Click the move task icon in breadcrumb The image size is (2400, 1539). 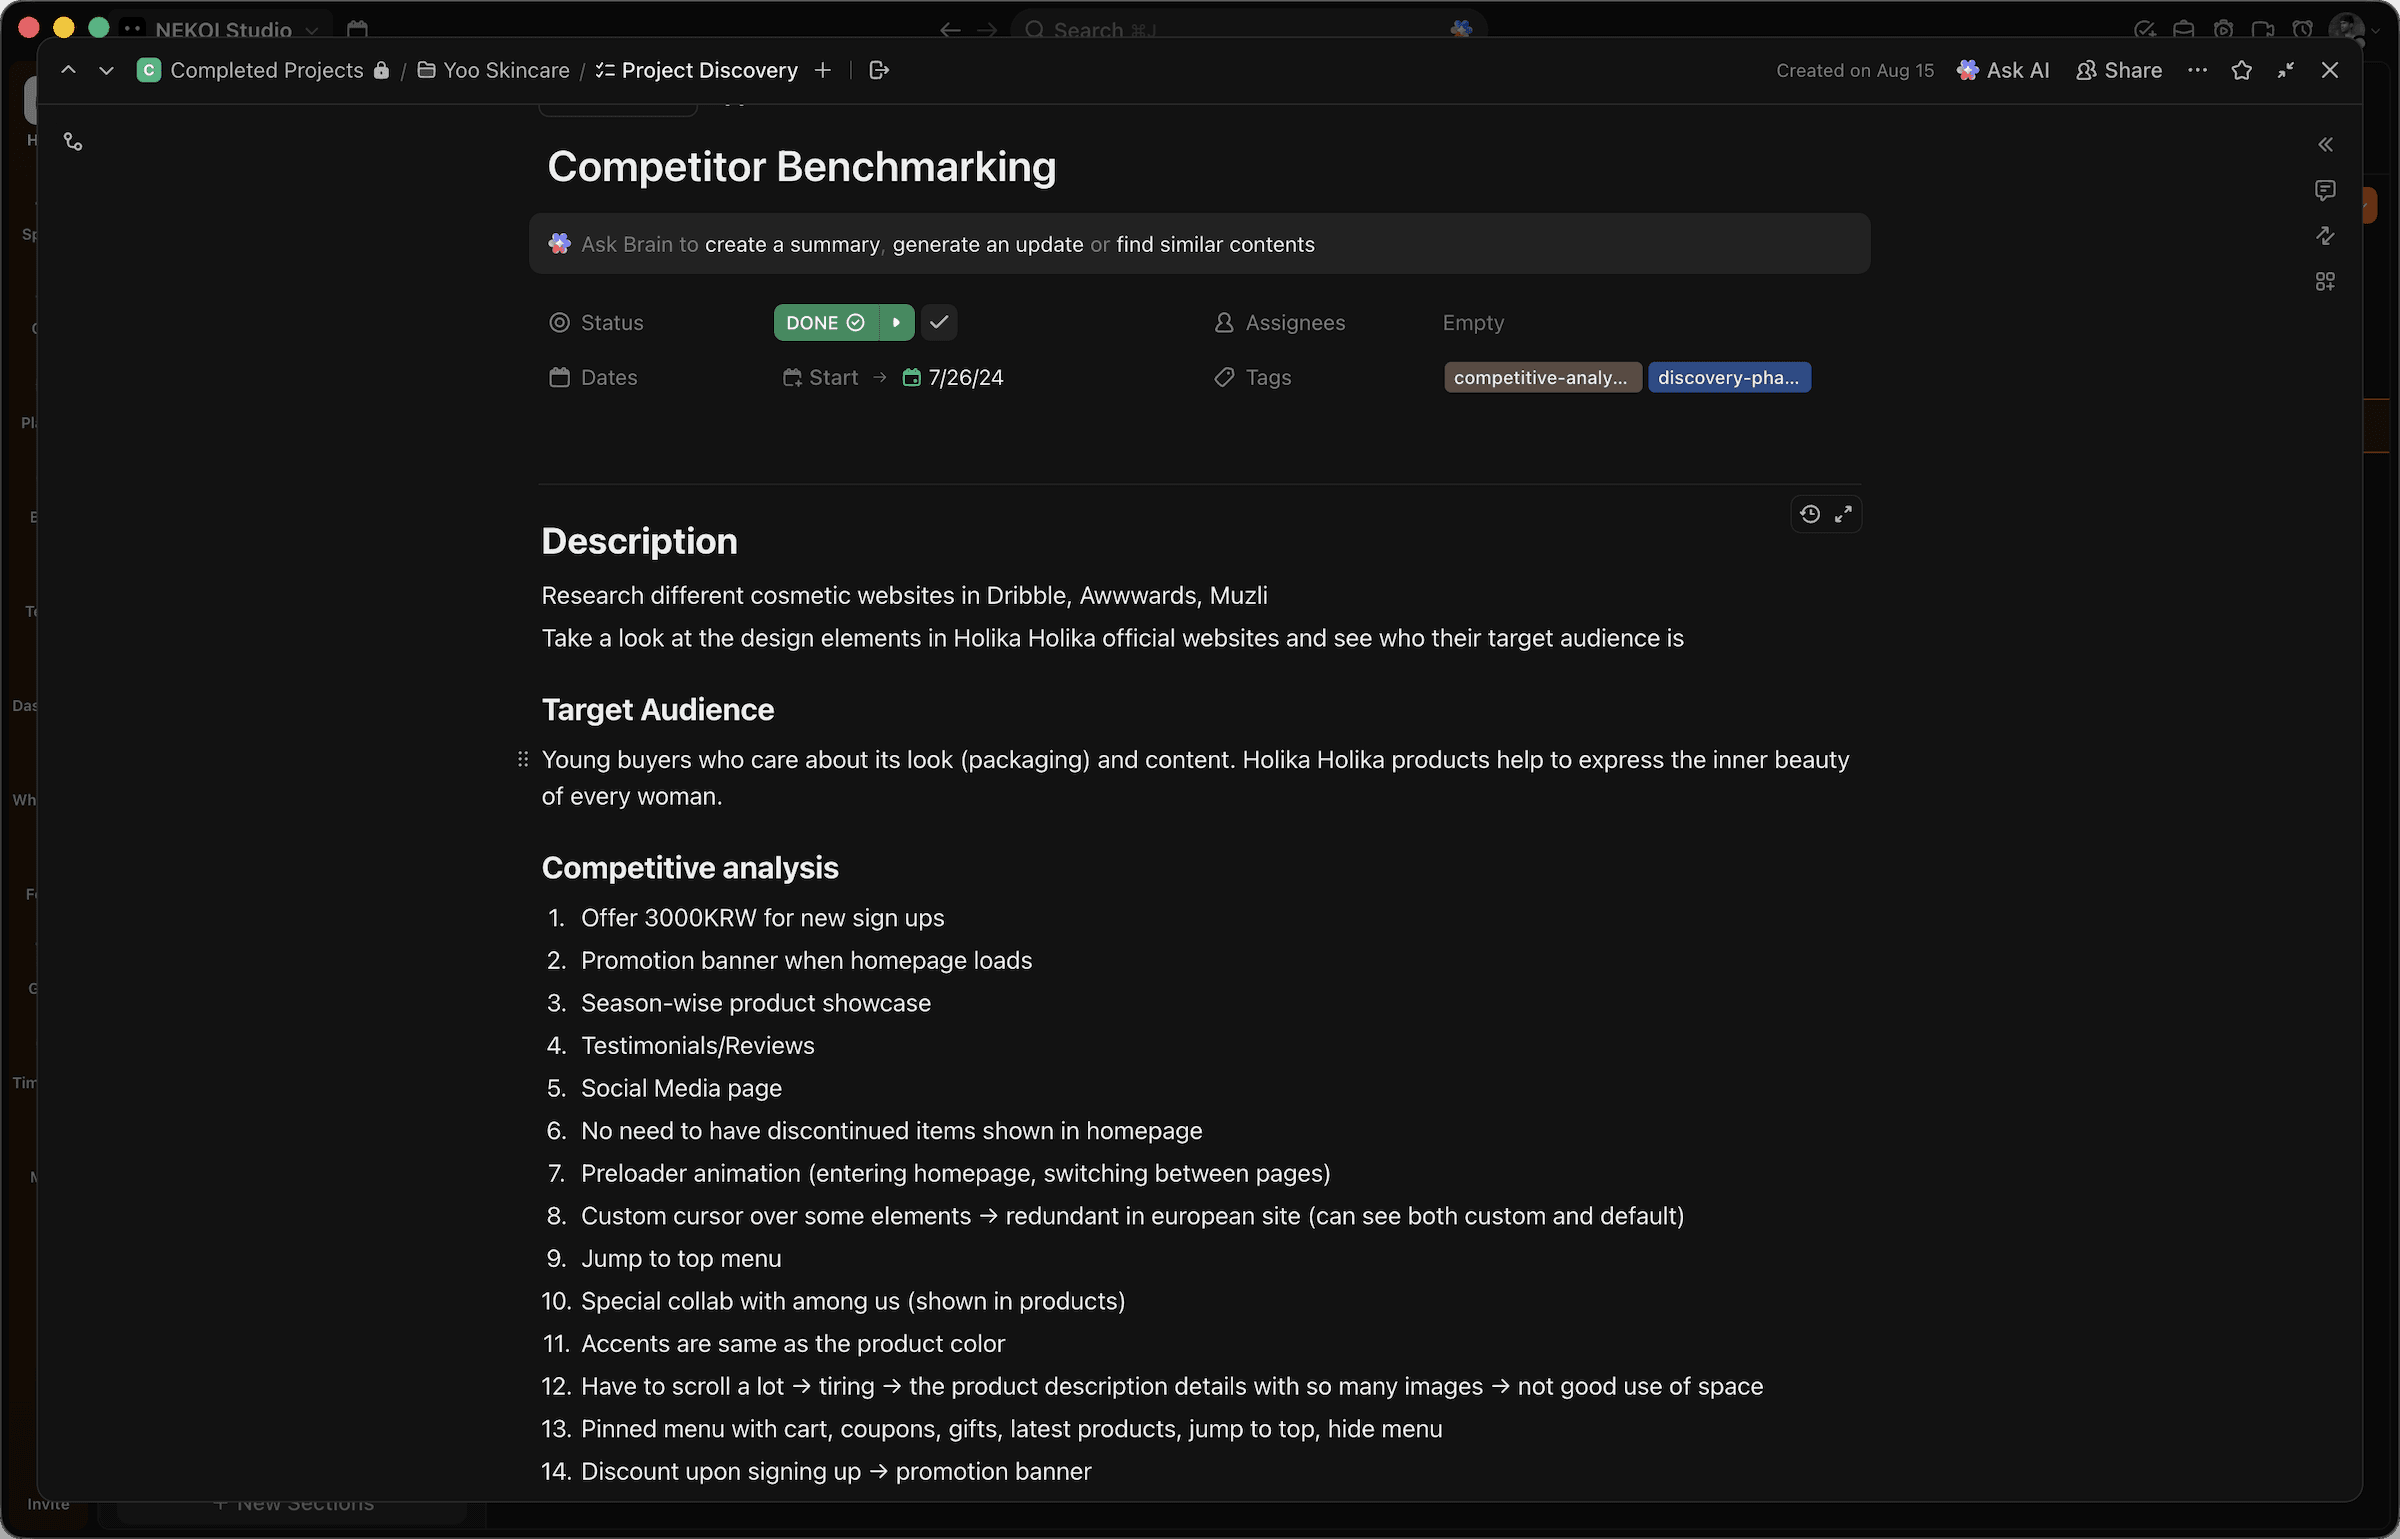pyautogui.click(x=879, y=70)
